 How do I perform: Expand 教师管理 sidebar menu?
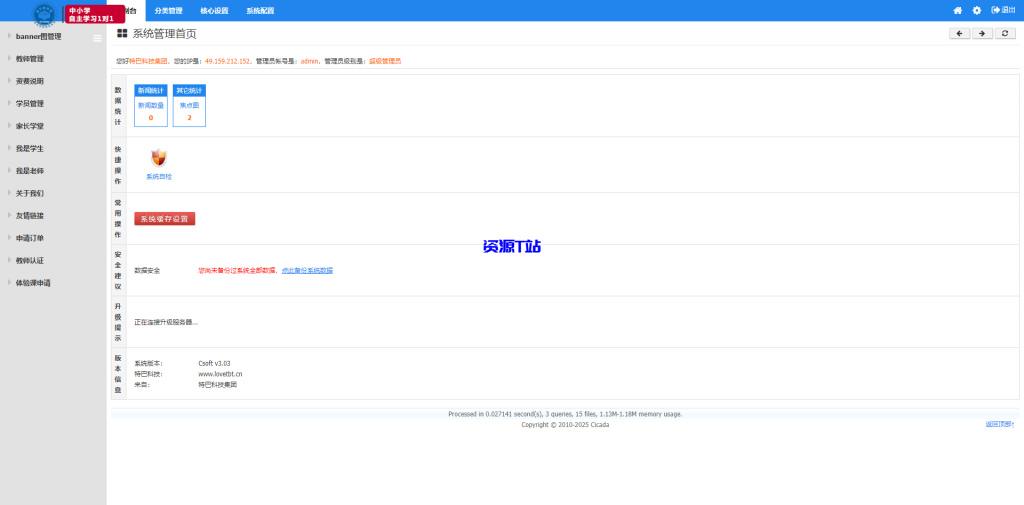point(30,59)
